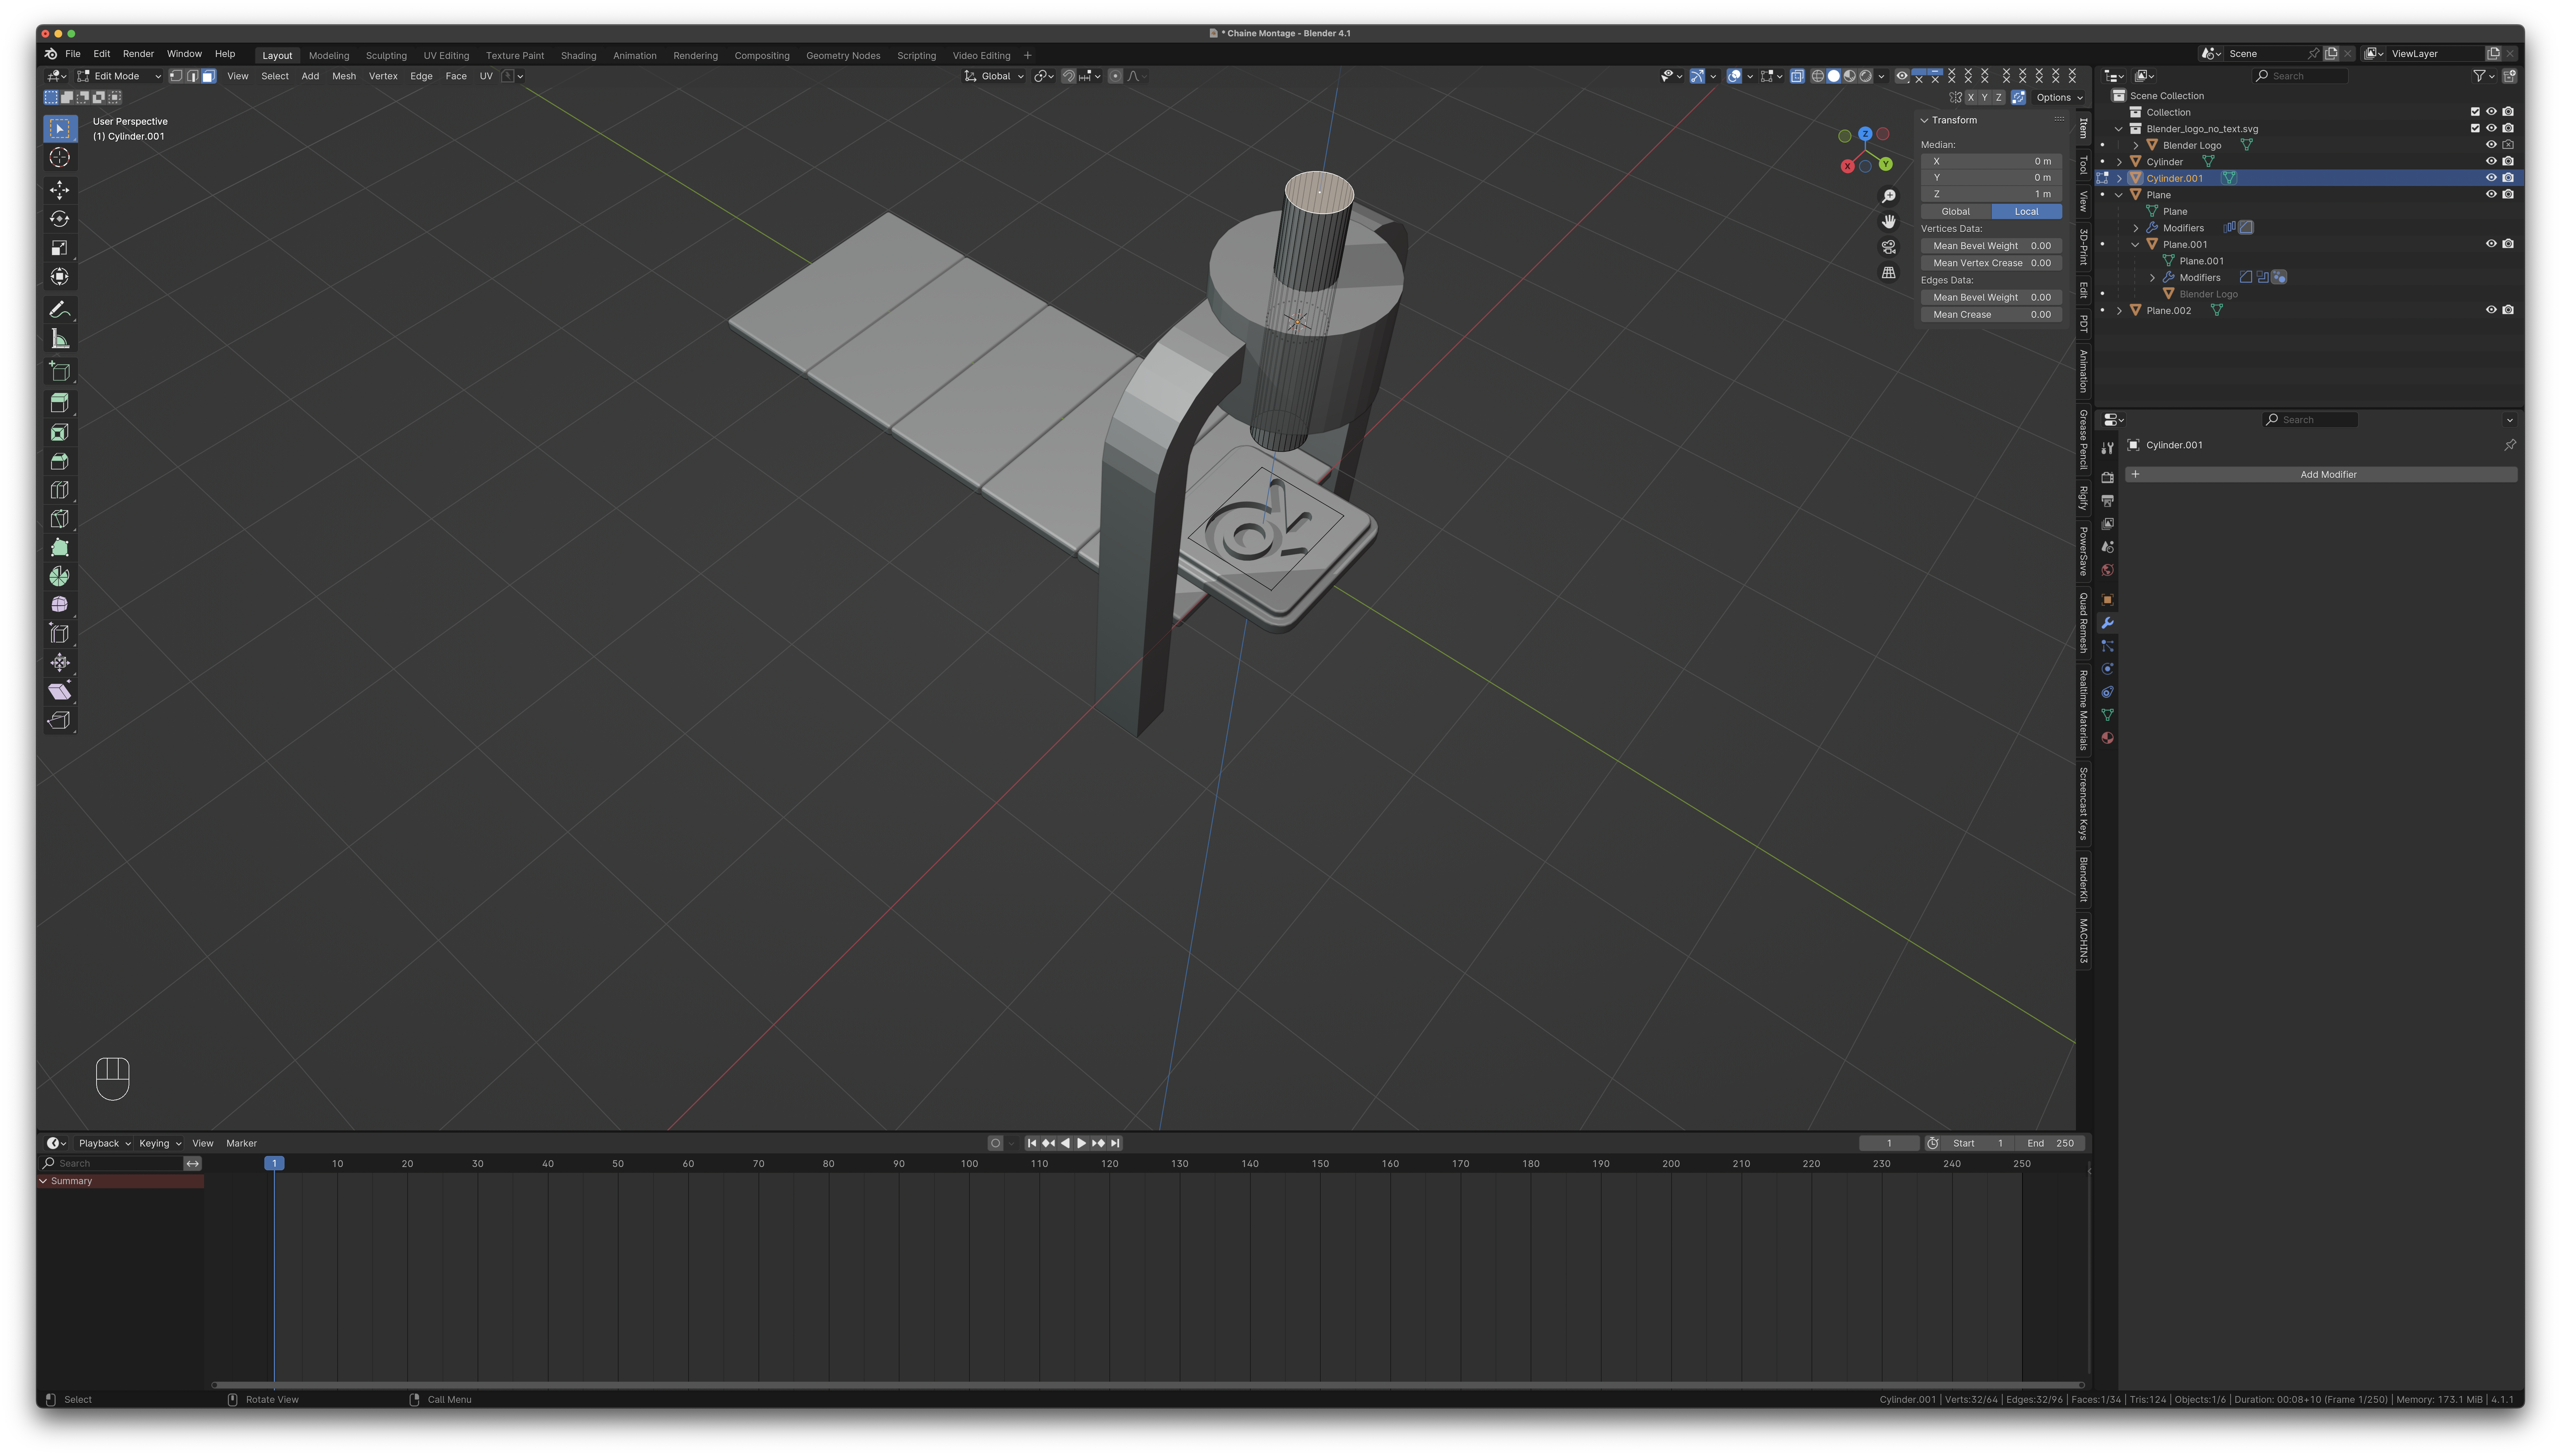The width and height of the screenshot is (2561, 1456).
Task: Open the Global transform orientation dropdown
Action: point(994,76)
